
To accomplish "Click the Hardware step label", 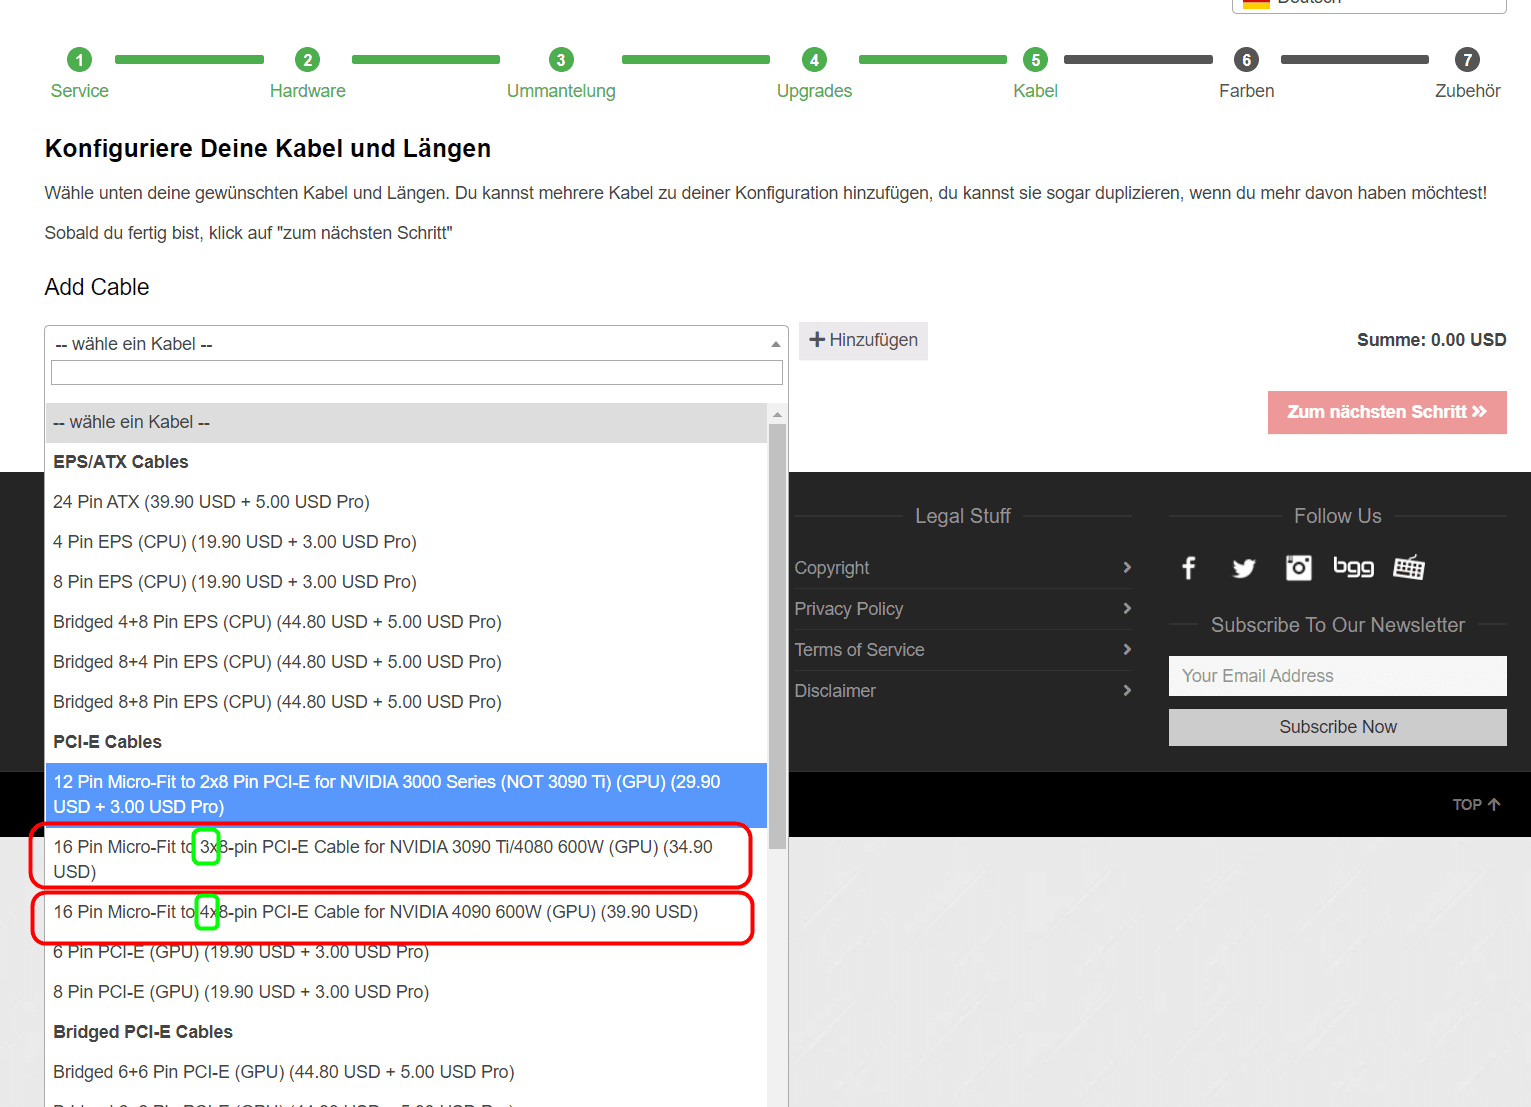I will [307, 91].
